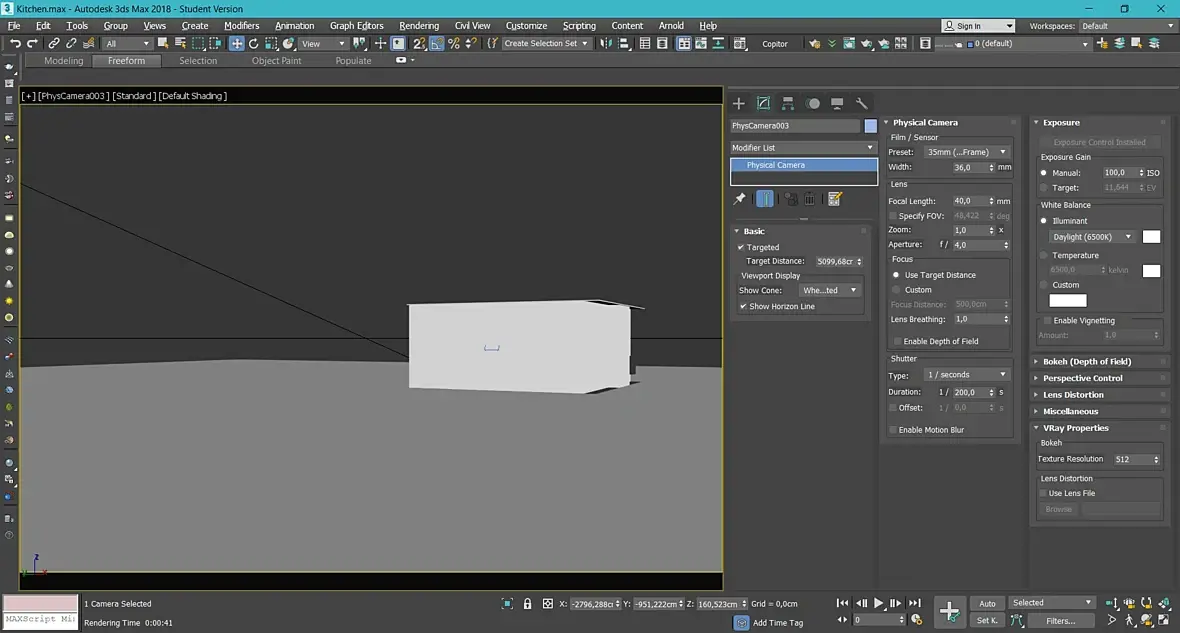Click the Auto key button

pyautogui.click(x=987, y=603)
